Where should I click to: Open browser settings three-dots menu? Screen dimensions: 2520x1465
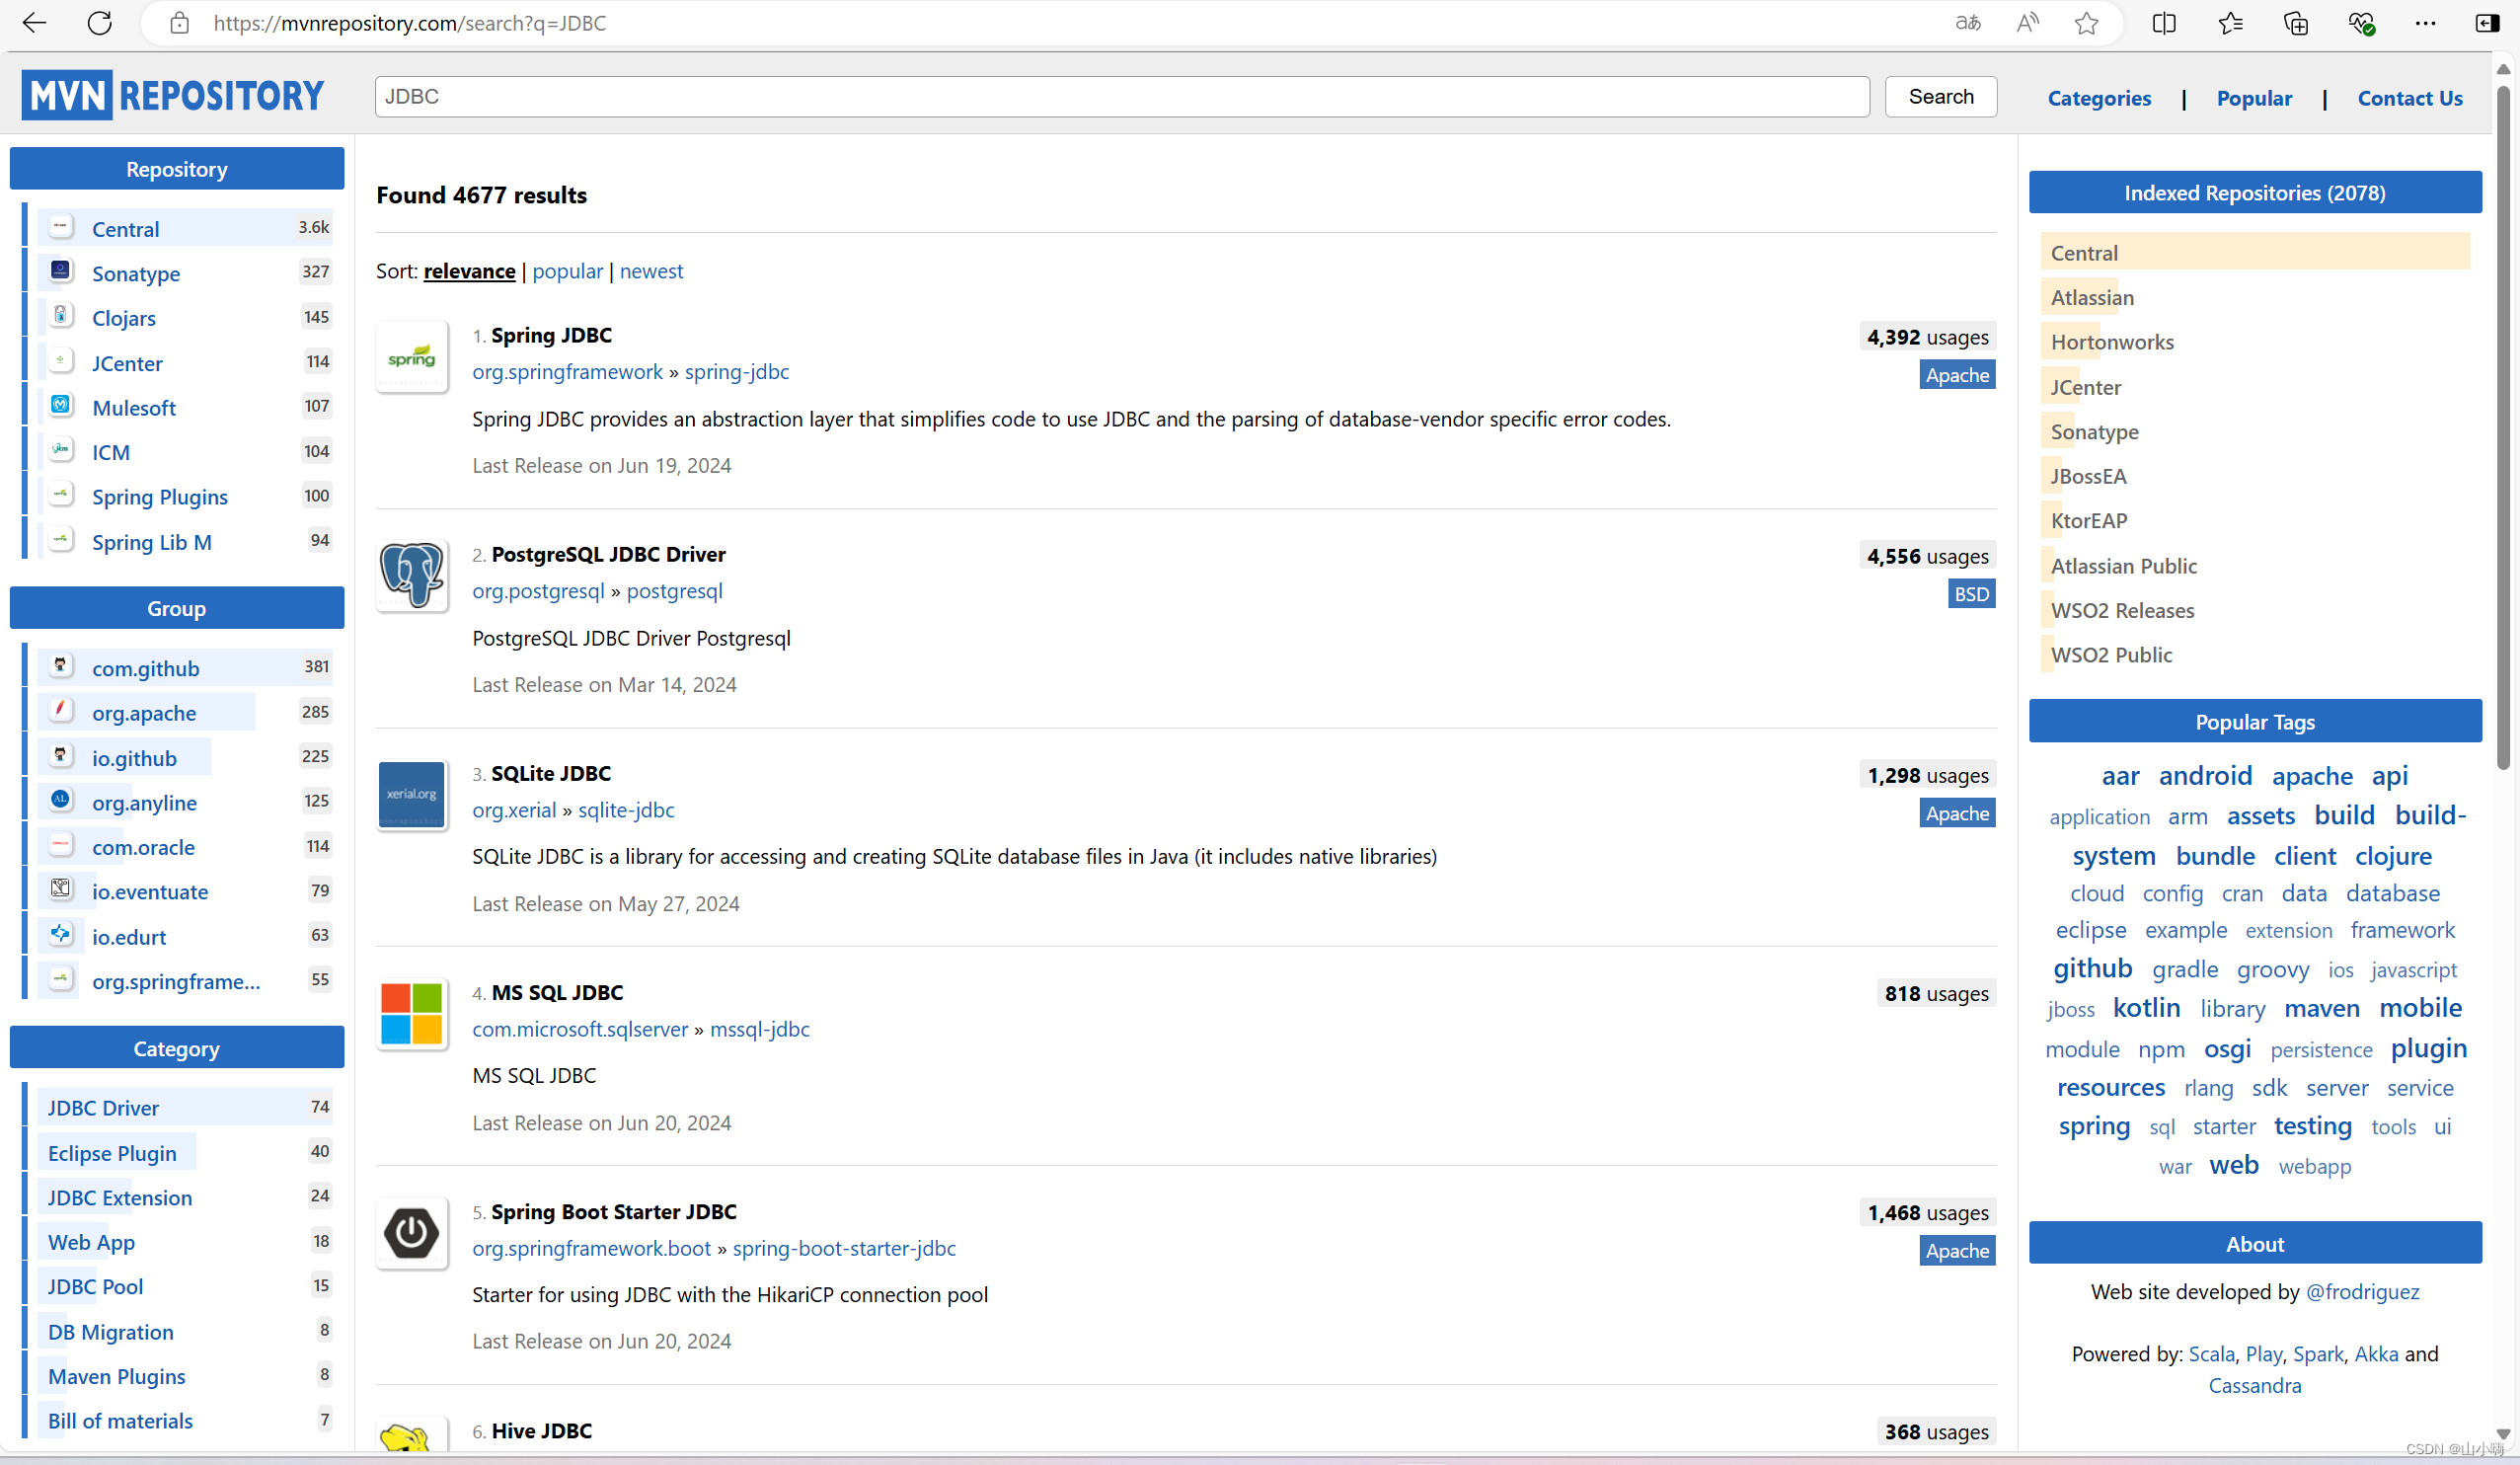point(2424,23)
